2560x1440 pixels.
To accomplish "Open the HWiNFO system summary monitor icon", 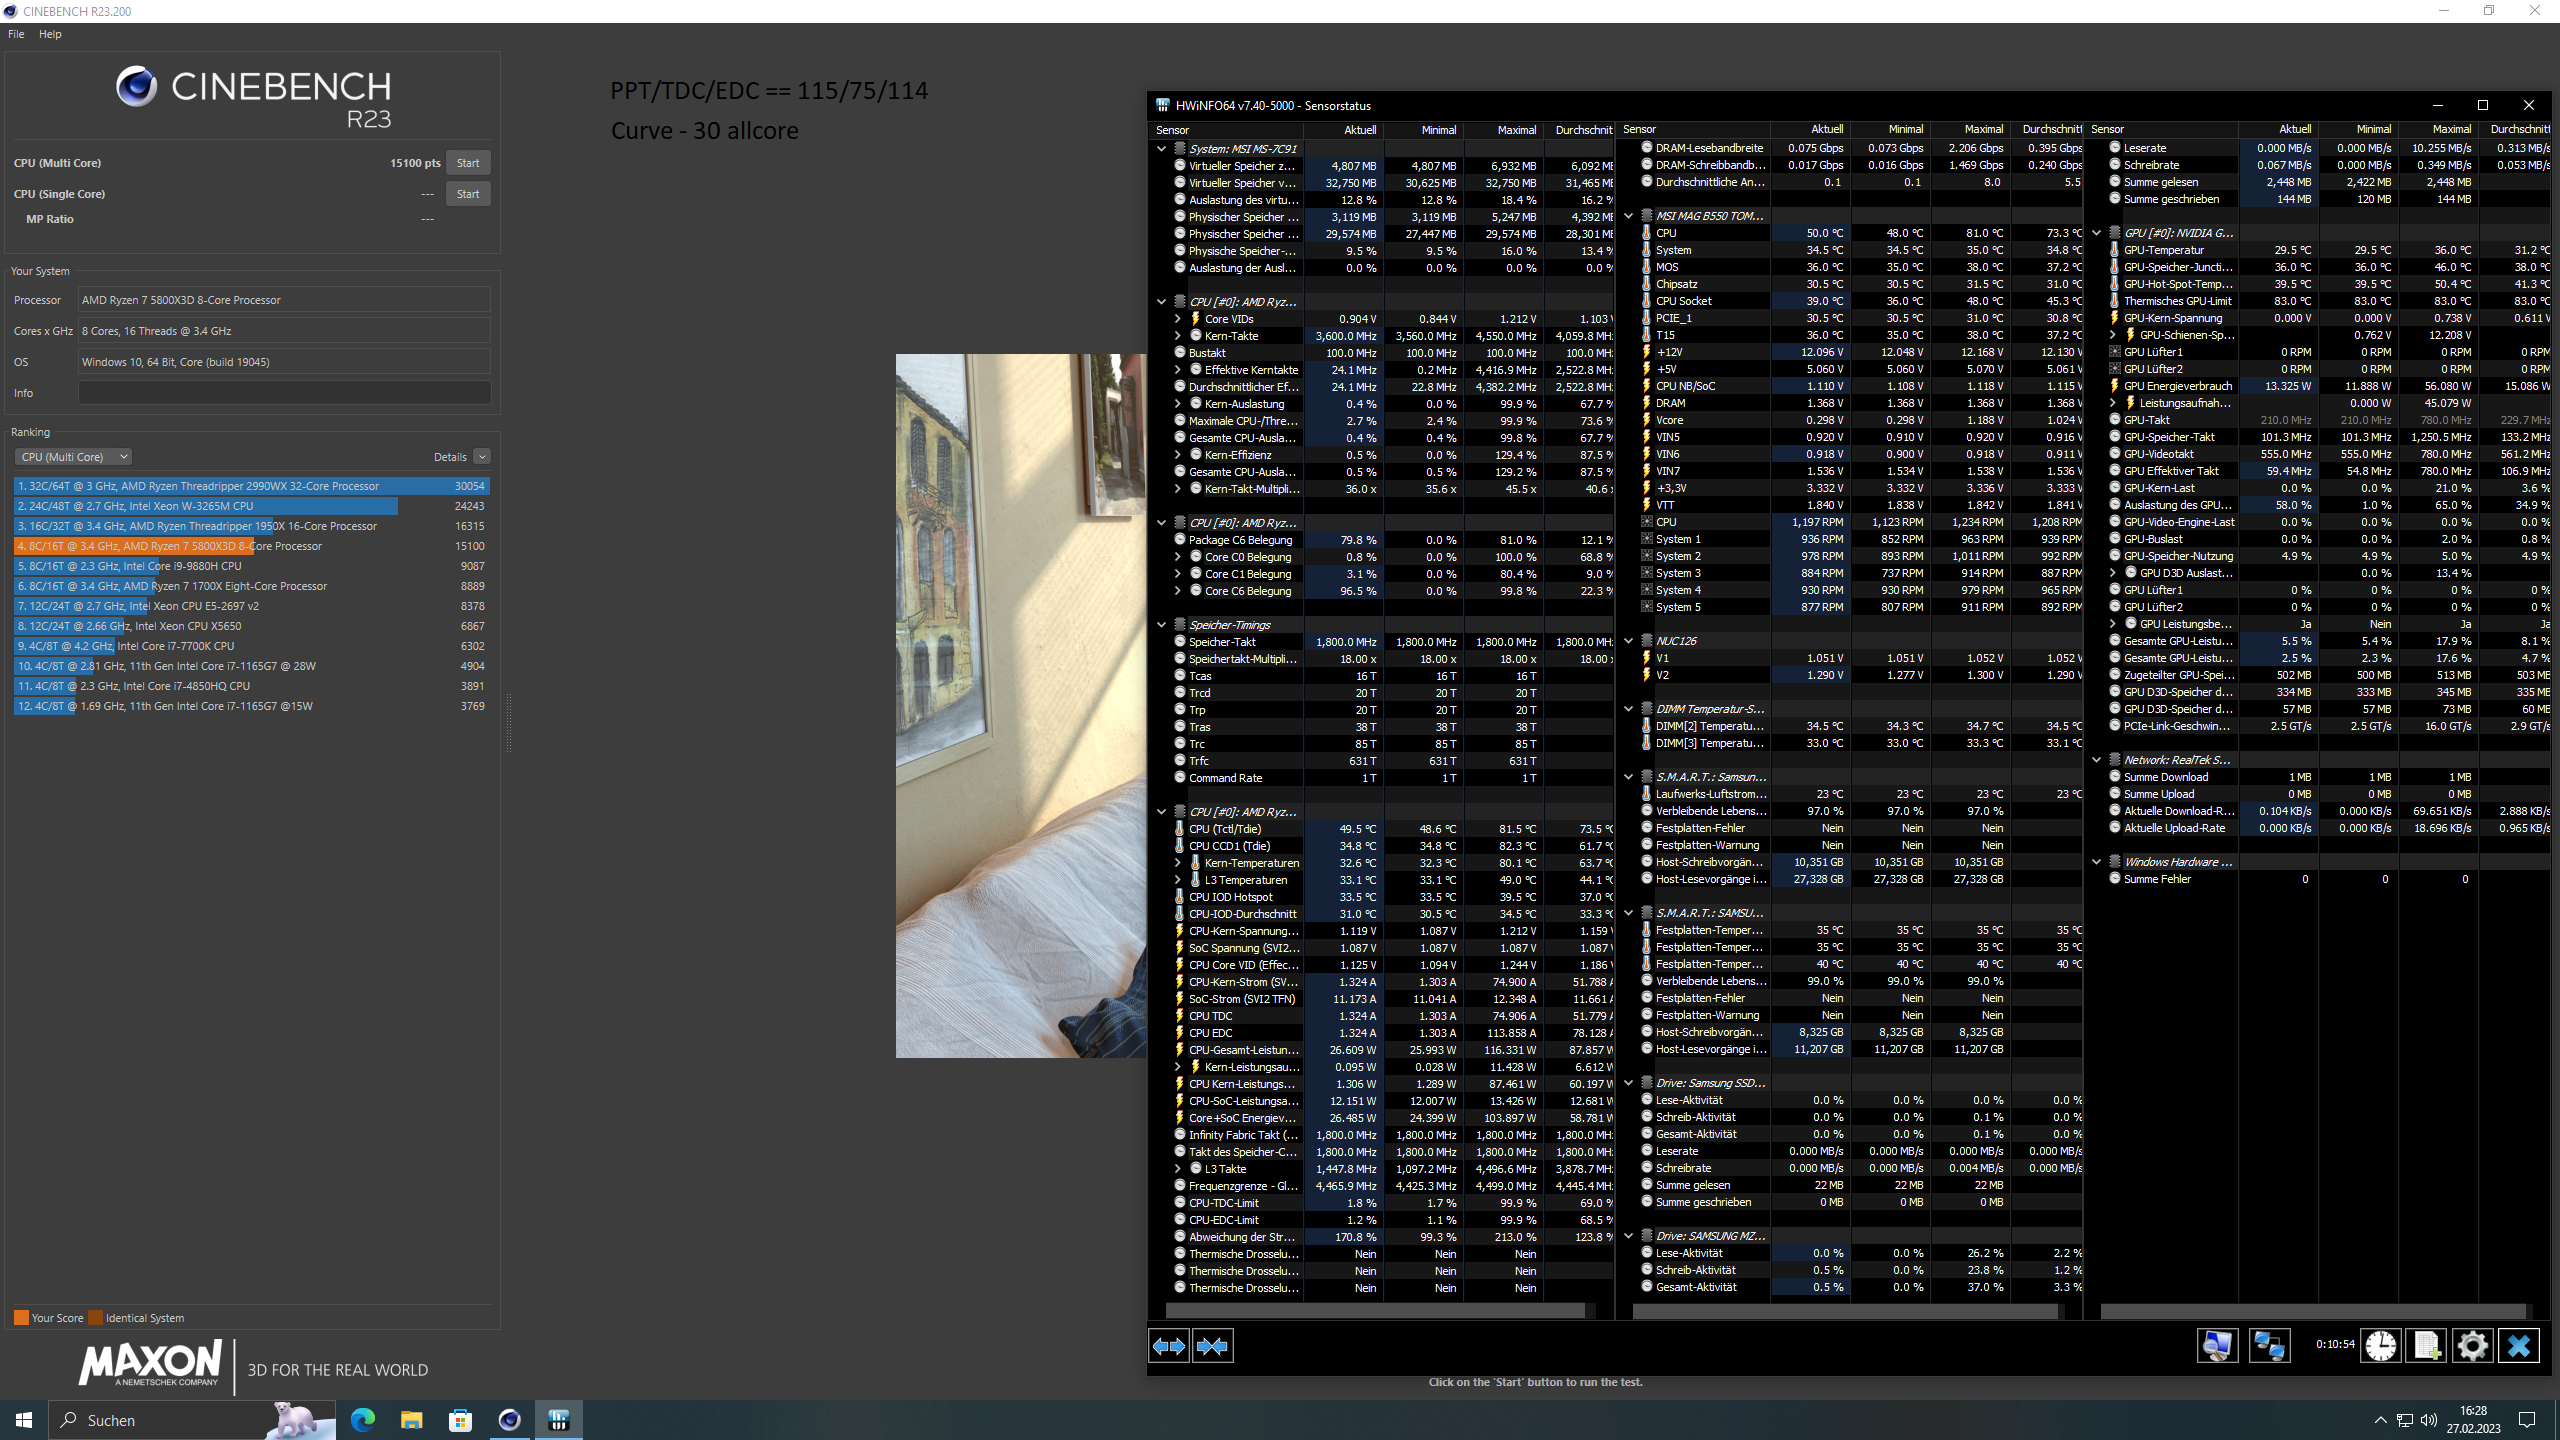I will click(x=2217, y=1346).
